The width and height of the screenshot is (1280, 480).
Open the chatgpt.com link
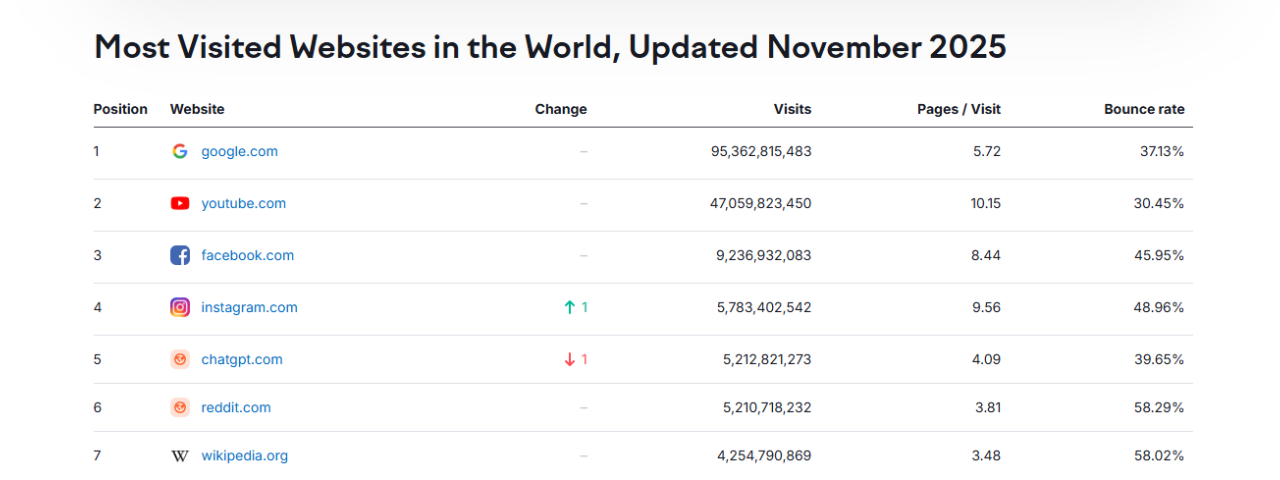tap(242, 359)
